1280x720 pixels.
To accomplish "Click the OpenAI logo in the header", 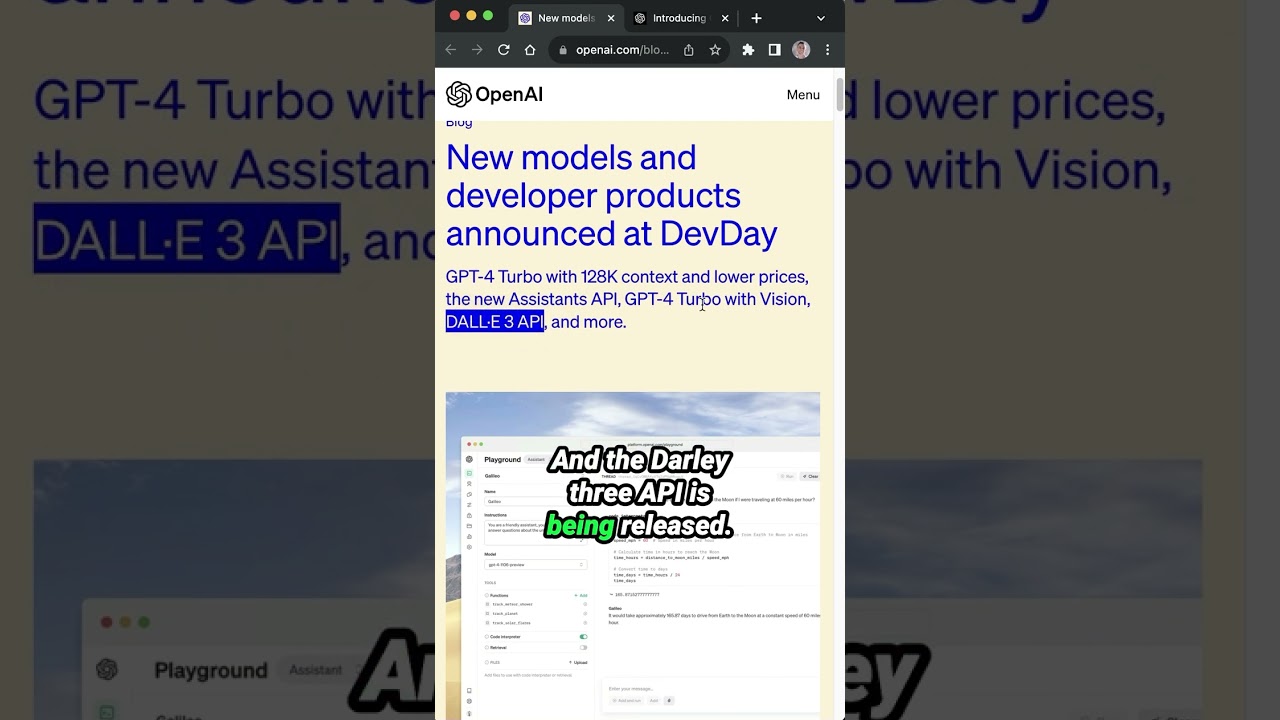I will [x=494, y=95].
